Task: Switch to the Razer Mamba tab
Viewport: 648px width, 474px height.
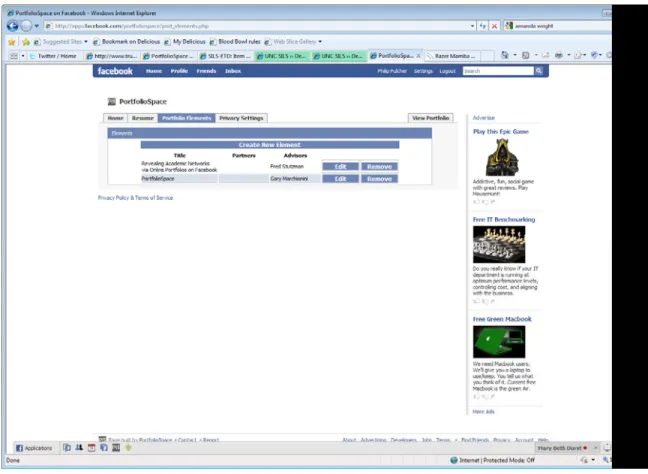Action: coord(451,56)
